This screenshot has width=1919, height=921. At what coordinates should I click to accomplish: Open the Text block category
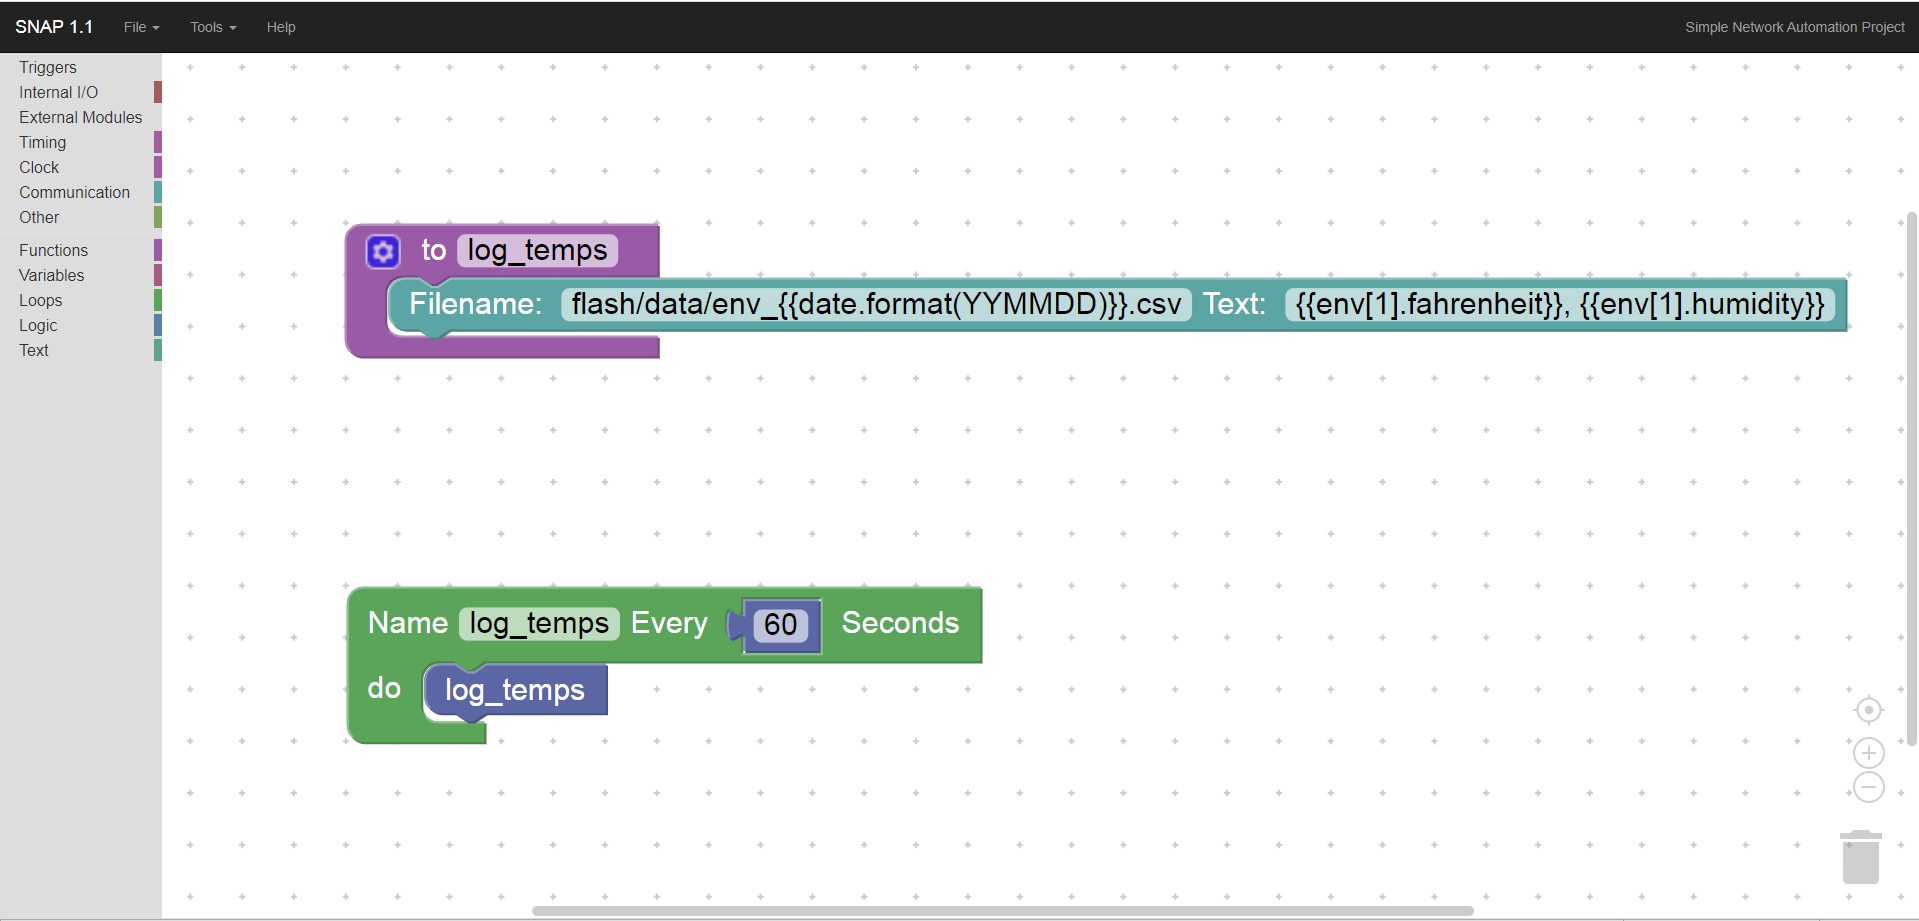(81, 350)
